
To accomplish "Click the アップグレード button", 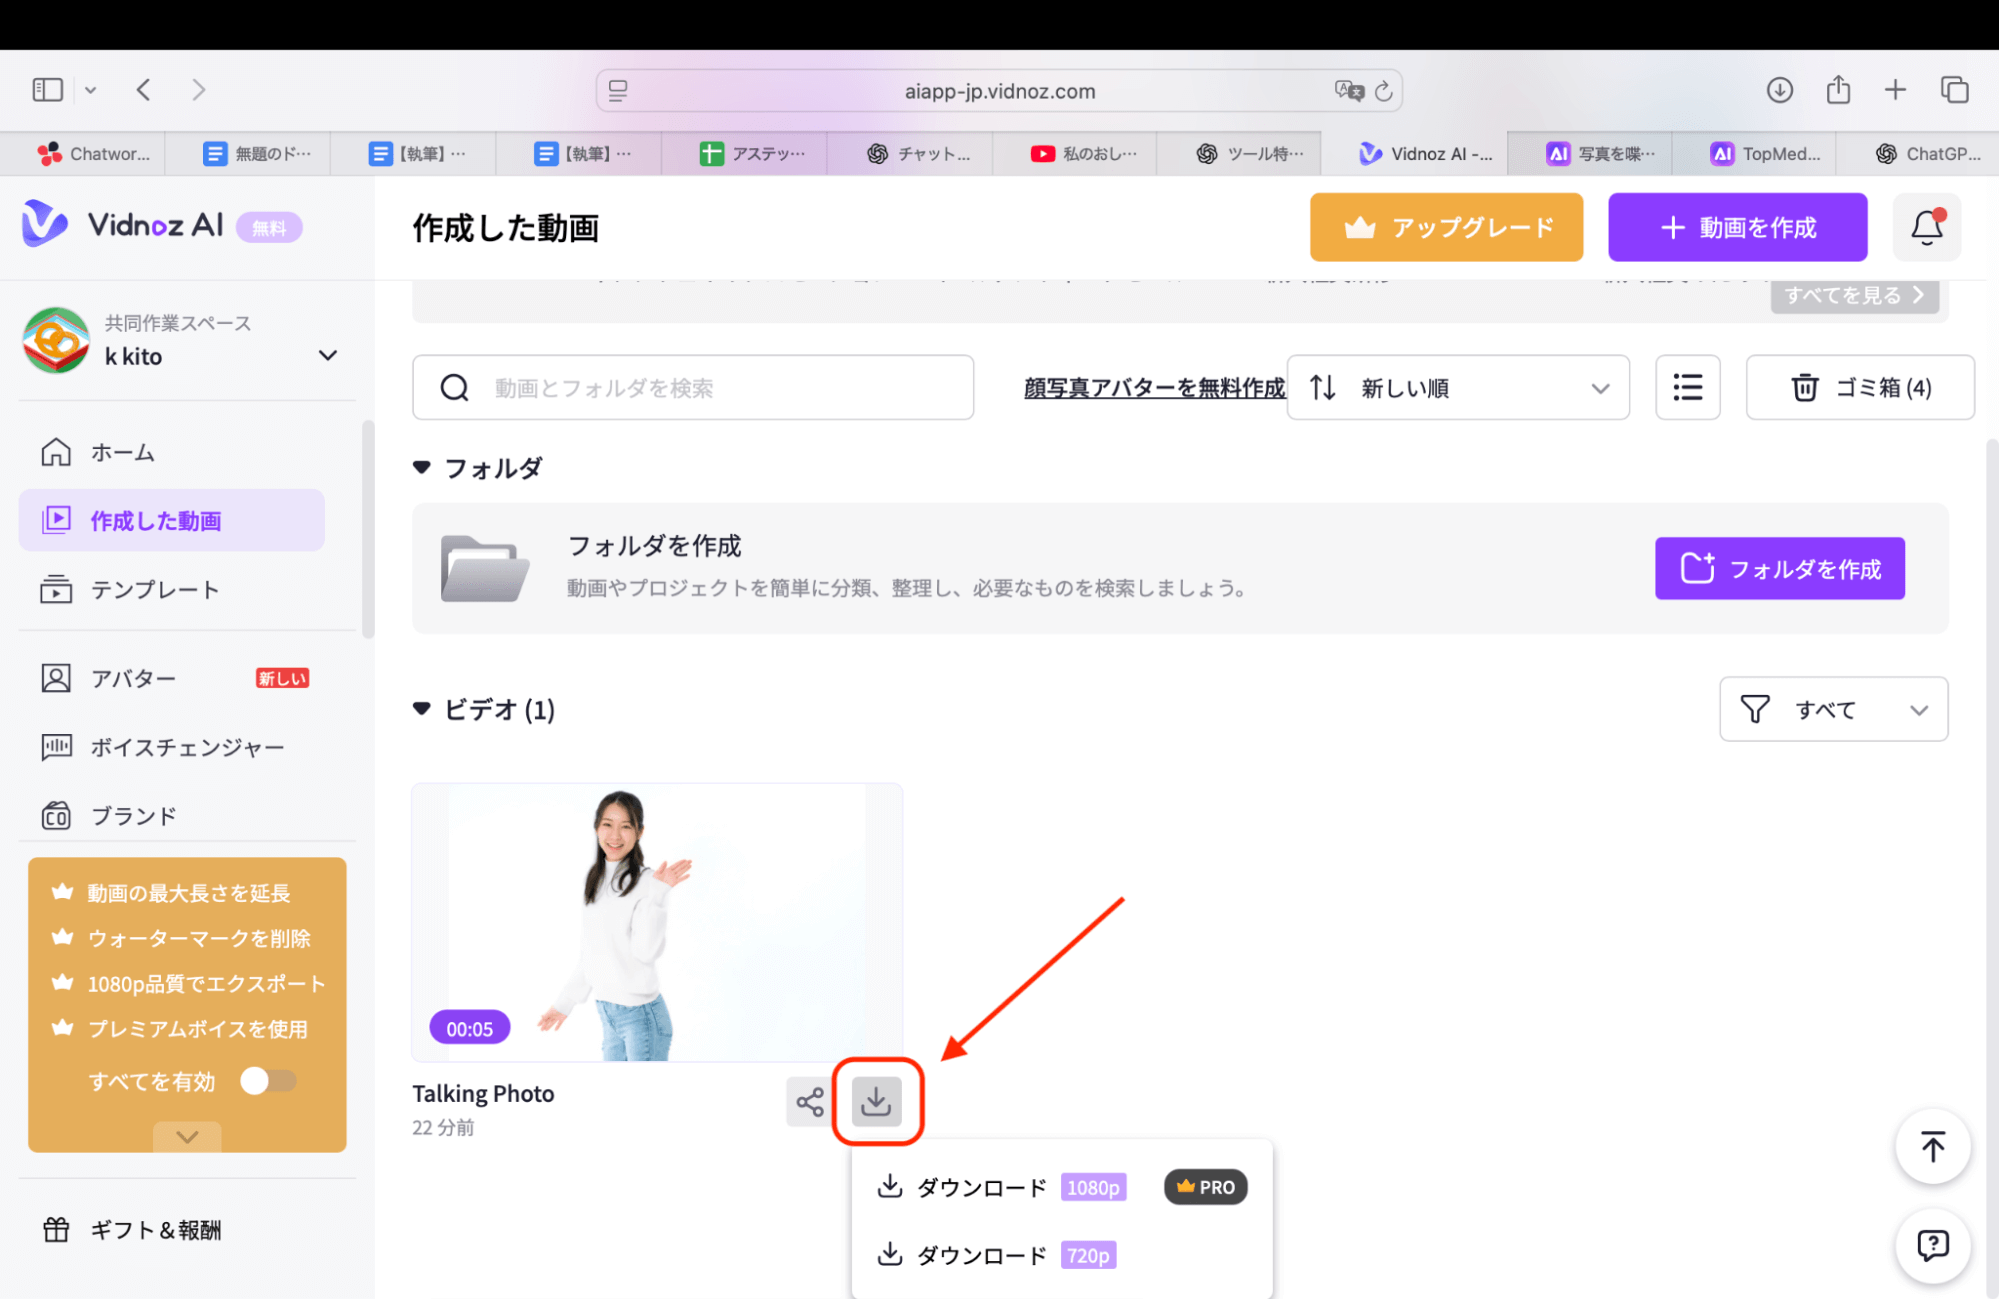I will click(x=1445, y=227).
